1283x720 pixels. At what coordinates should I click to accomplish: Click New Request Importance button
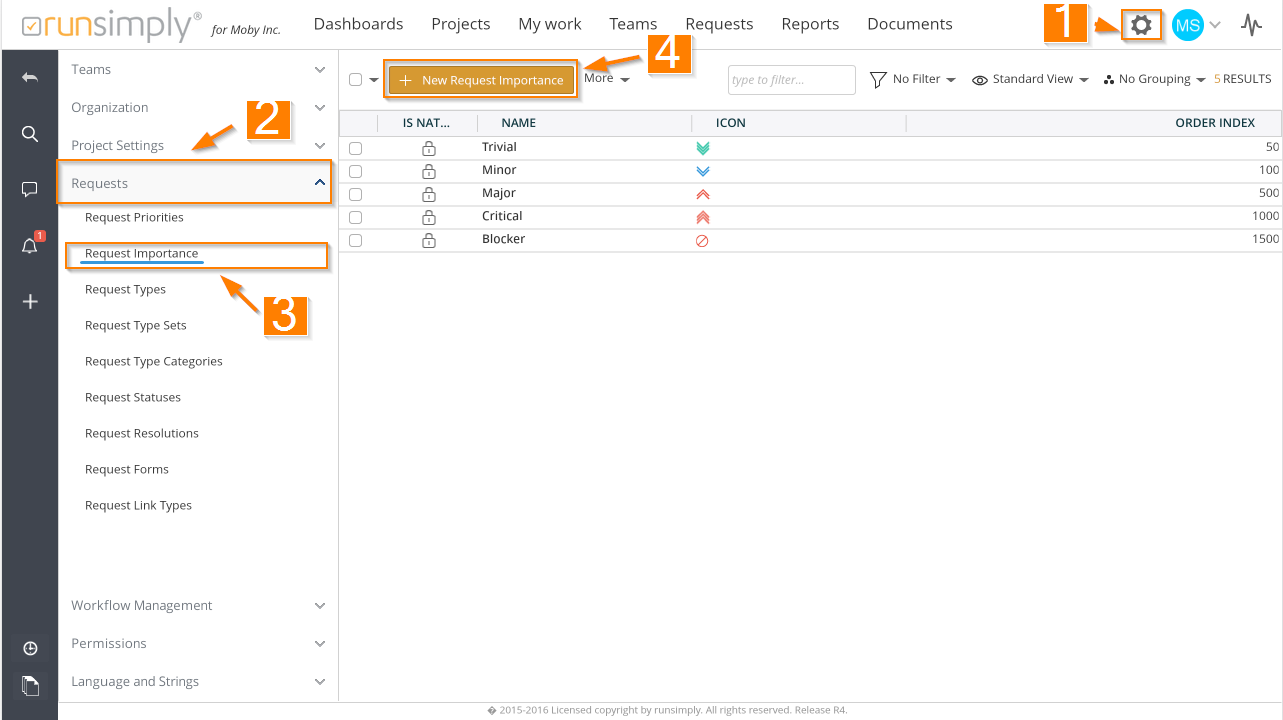[x=481, y=80]
